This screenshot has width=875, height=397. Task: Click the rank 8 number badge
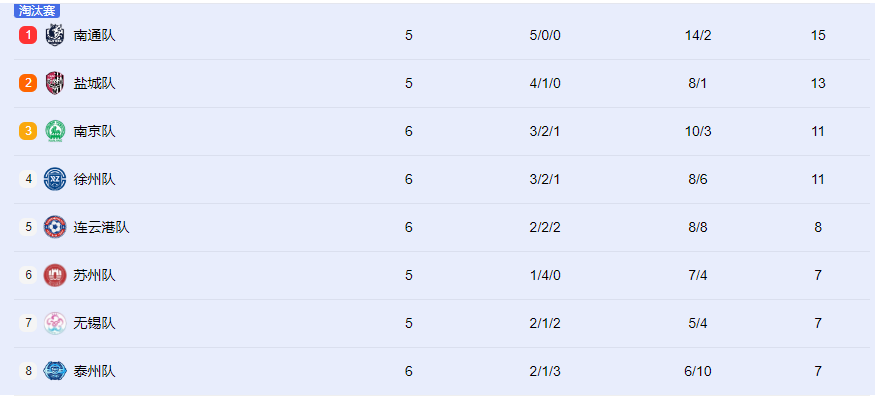click(28, 371)
